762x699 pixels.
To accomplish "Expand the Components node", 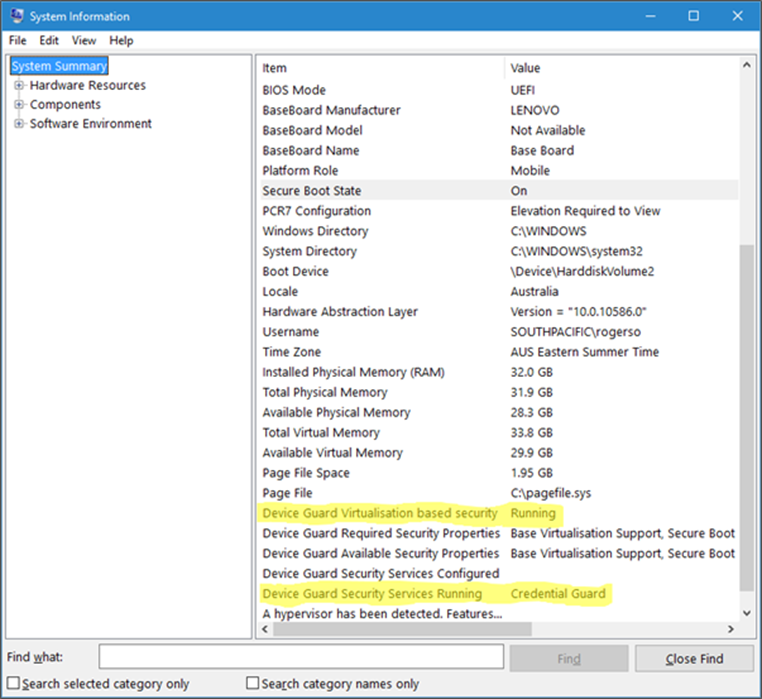I will coord(19,105).
